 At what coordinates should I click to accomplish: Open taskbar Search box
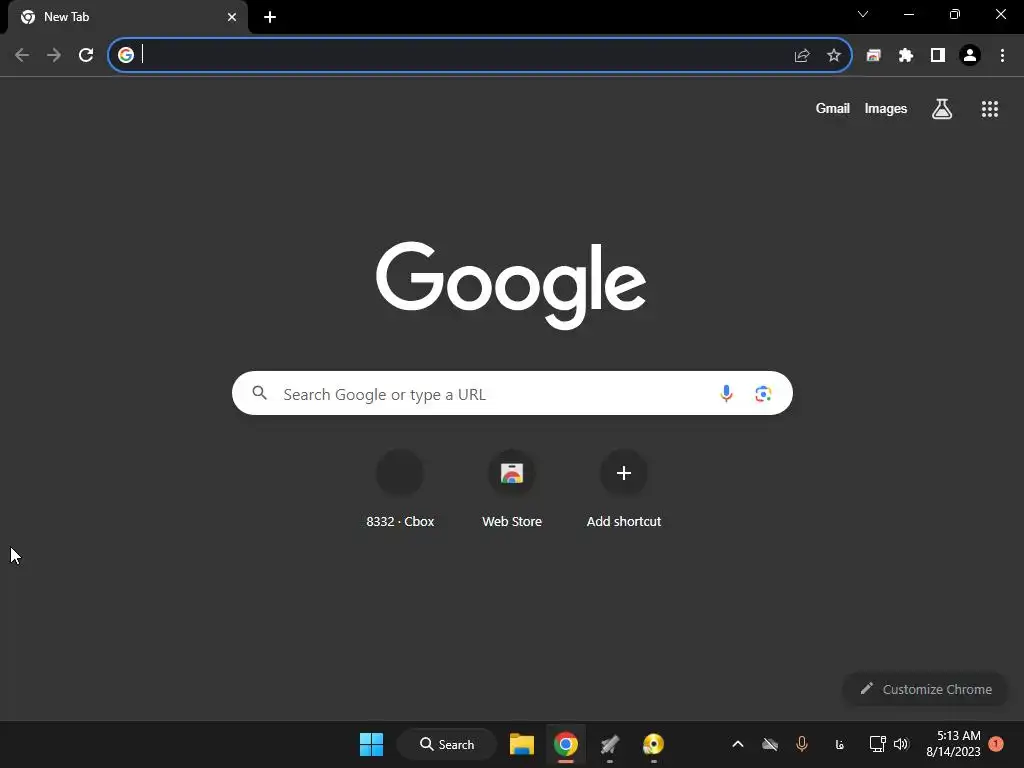coord(447,744)
